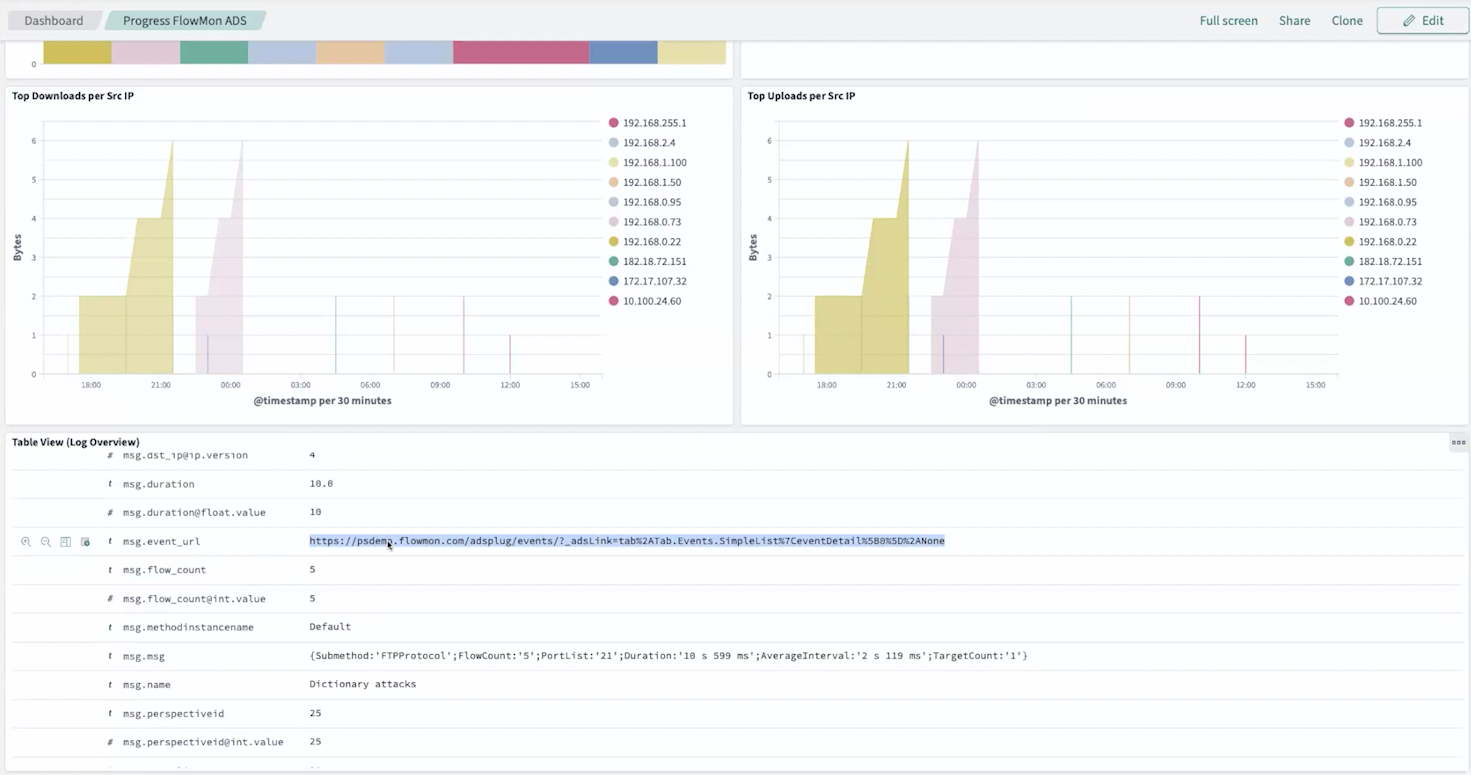The image size is (1471, 775).
Task: Select 172.17.107.32 label in Top Uploads legend
Action: [1391, 281]
